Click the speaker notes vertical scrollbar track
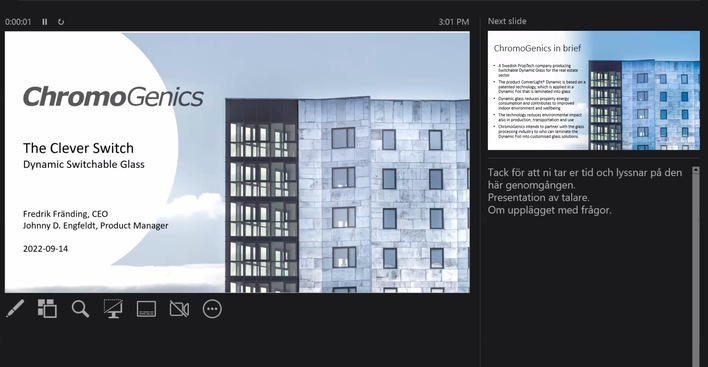 click(696, 271)
